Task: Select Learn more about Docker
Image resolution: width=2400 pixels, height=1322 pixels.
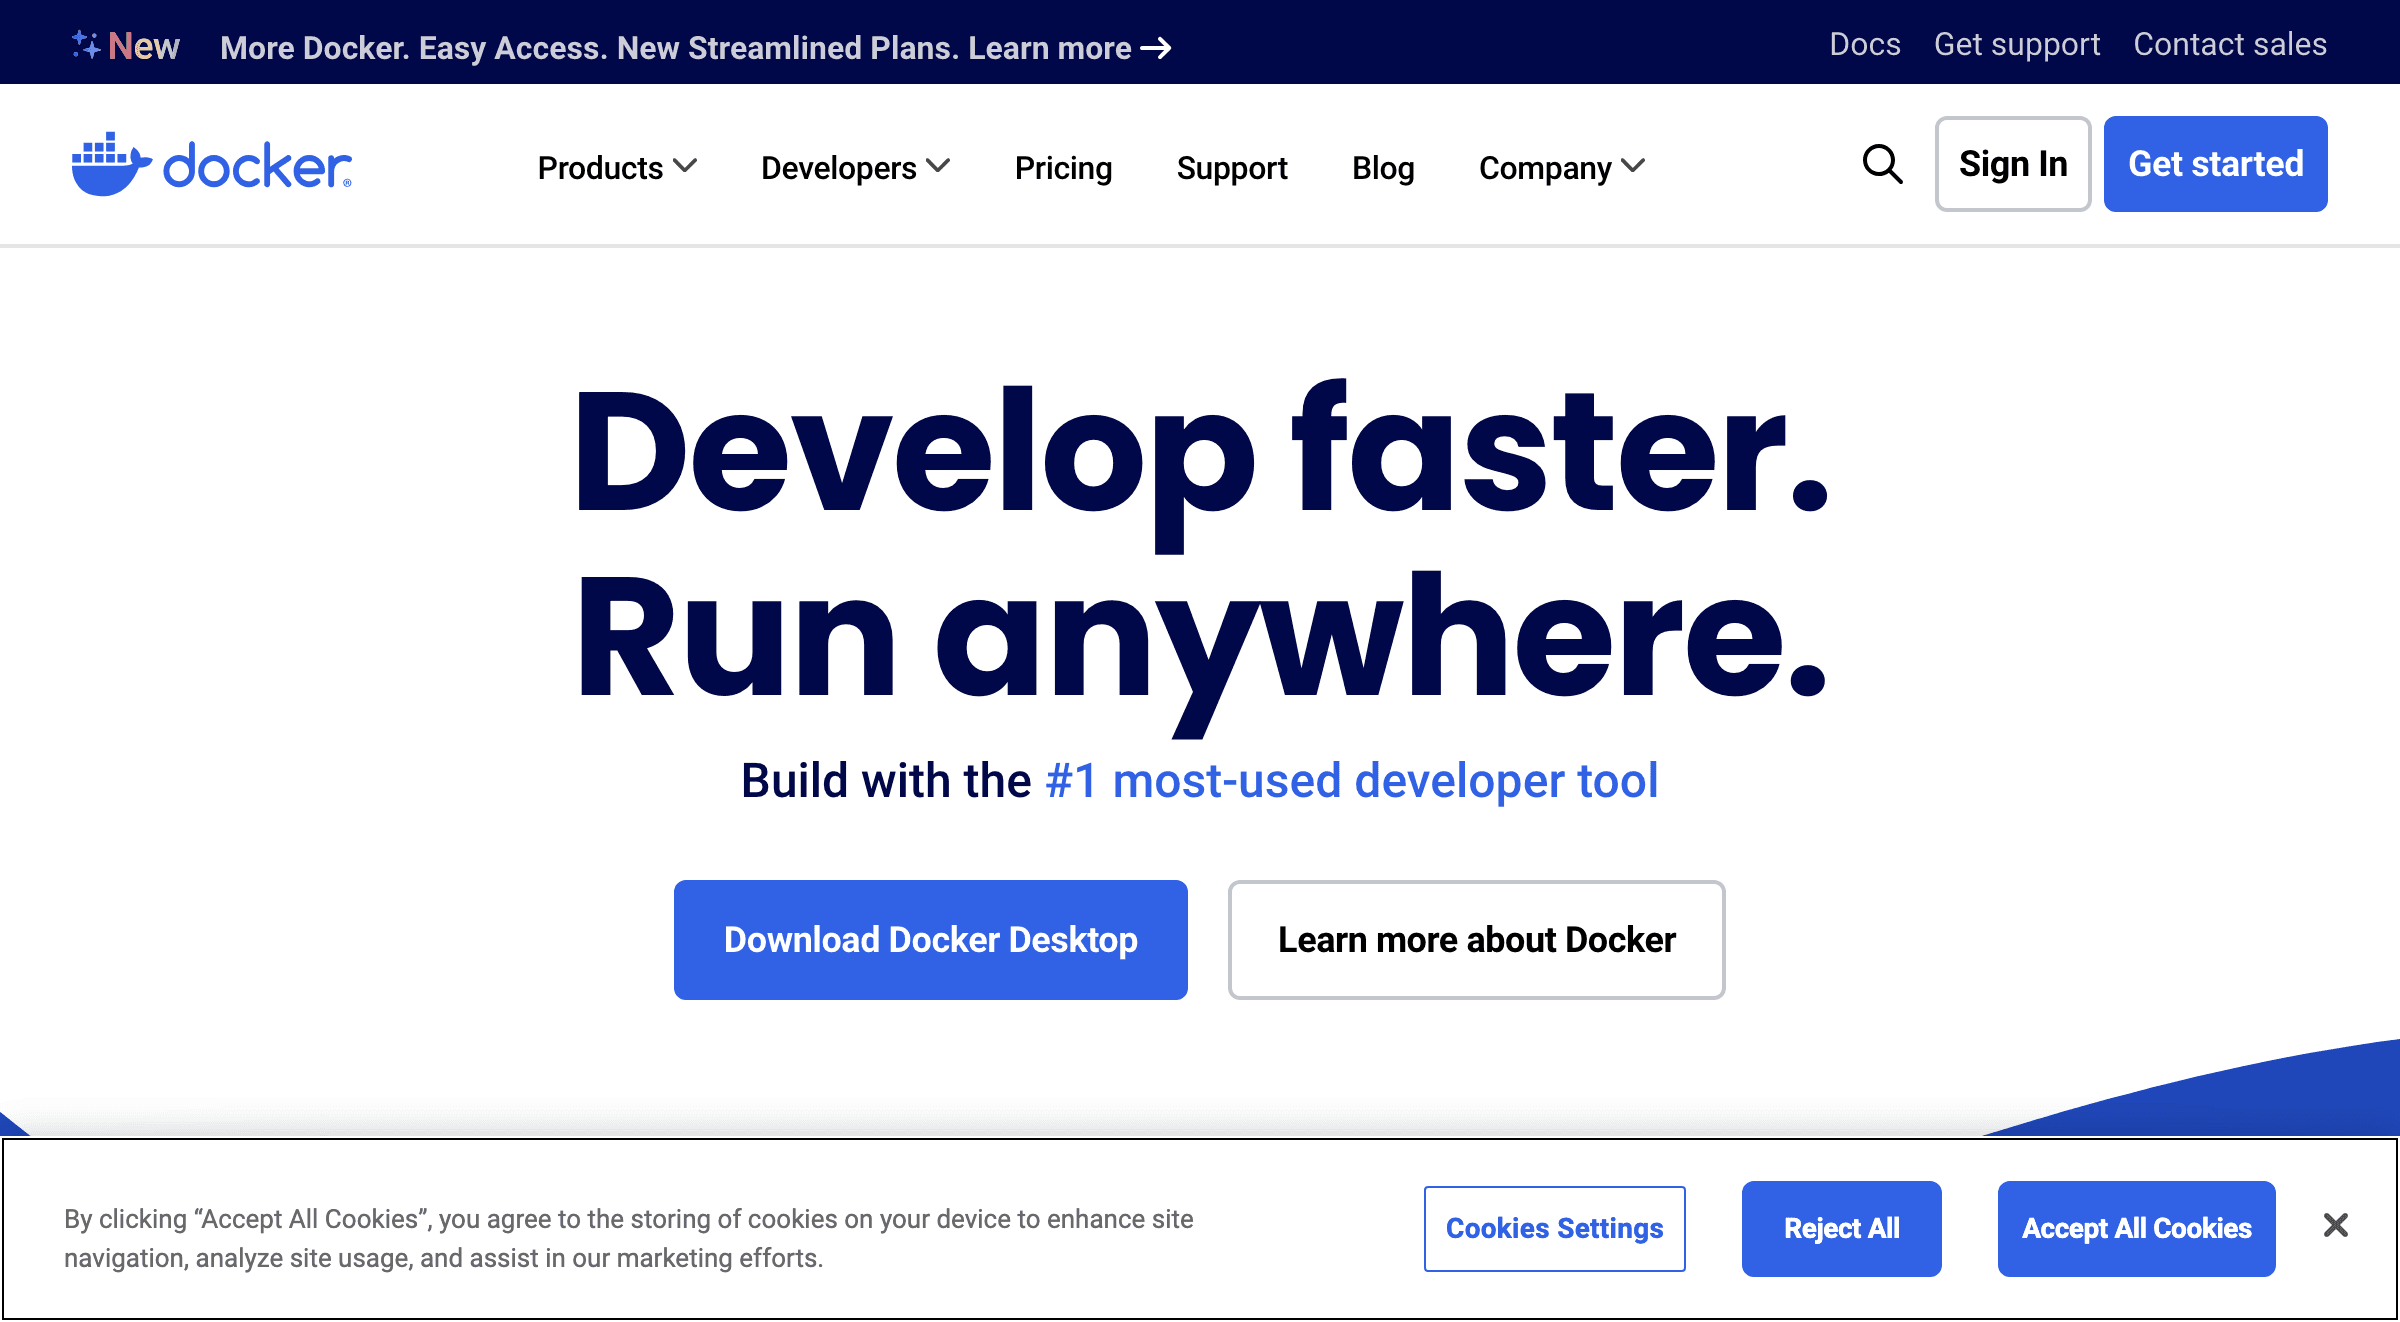Action: coord(1476,939)
